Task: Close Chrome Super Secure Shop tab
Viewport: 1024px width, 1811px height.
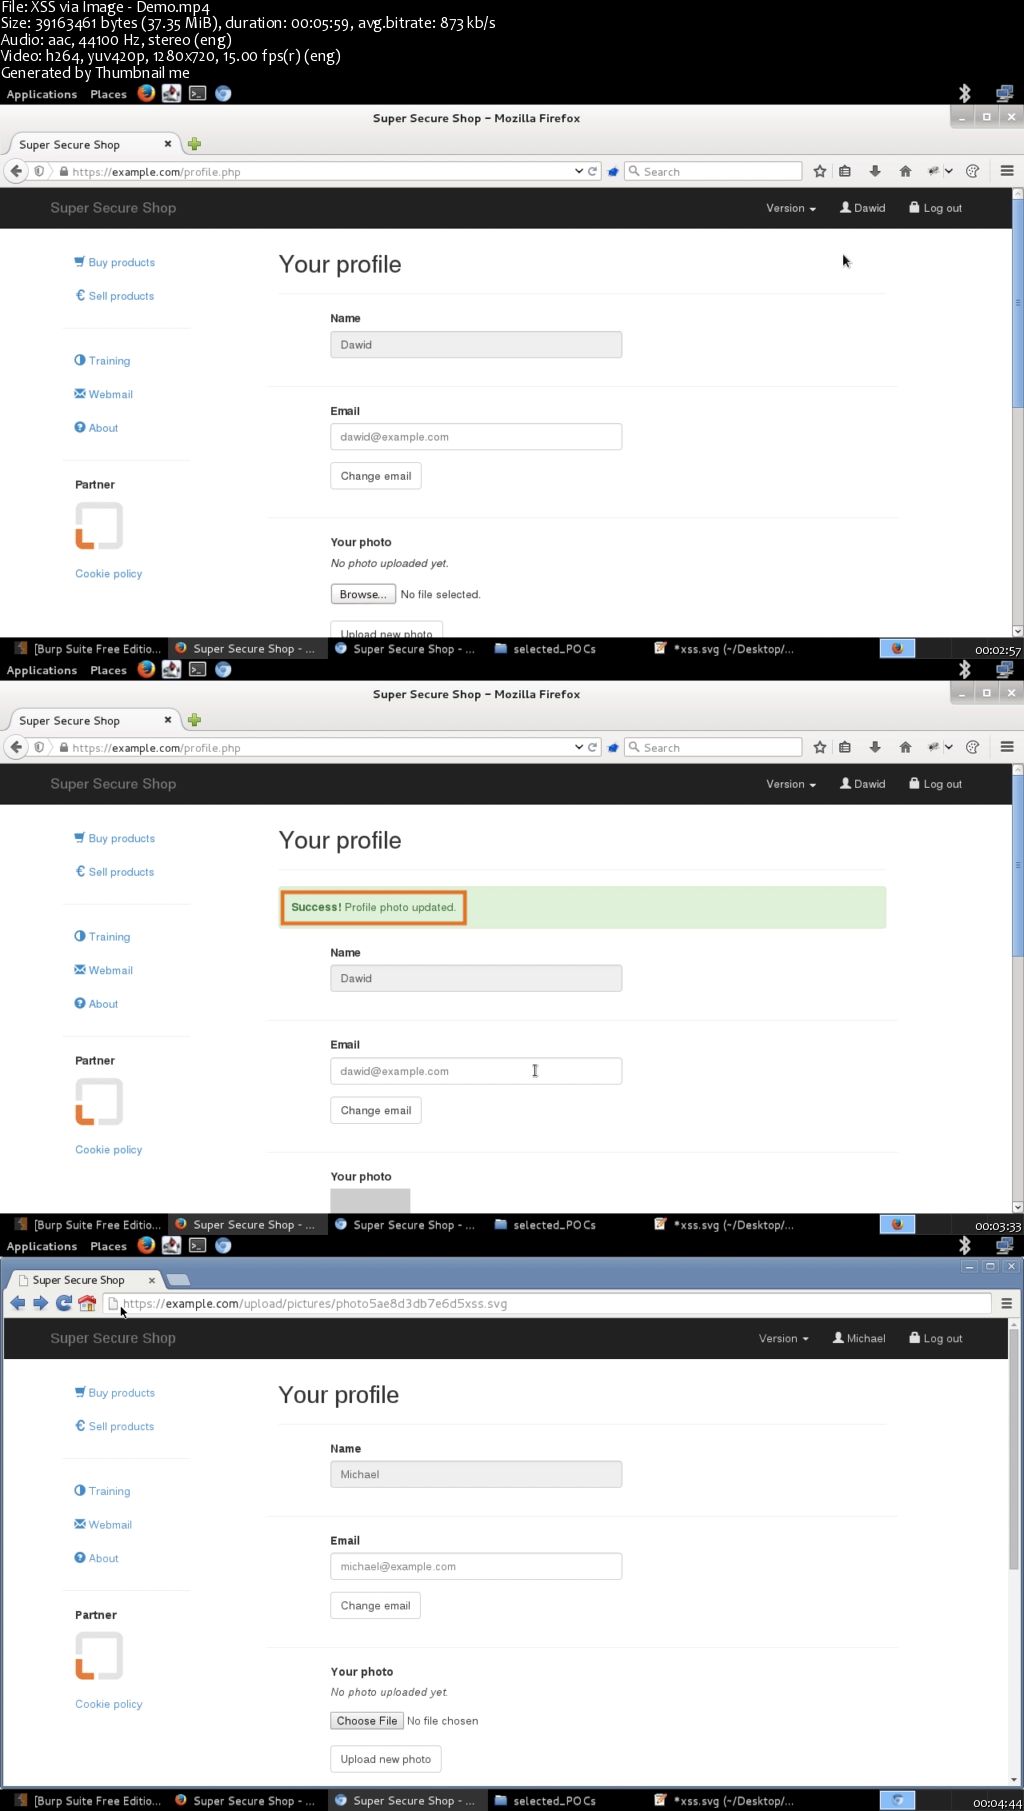Action: coord(152,1280)
